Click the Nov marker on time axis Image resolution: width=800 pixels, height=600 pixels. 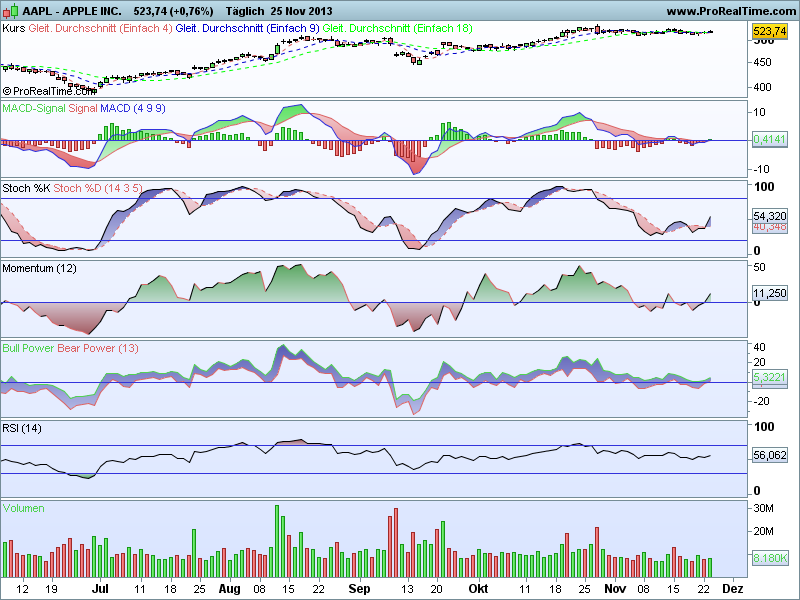pos(615,589)
